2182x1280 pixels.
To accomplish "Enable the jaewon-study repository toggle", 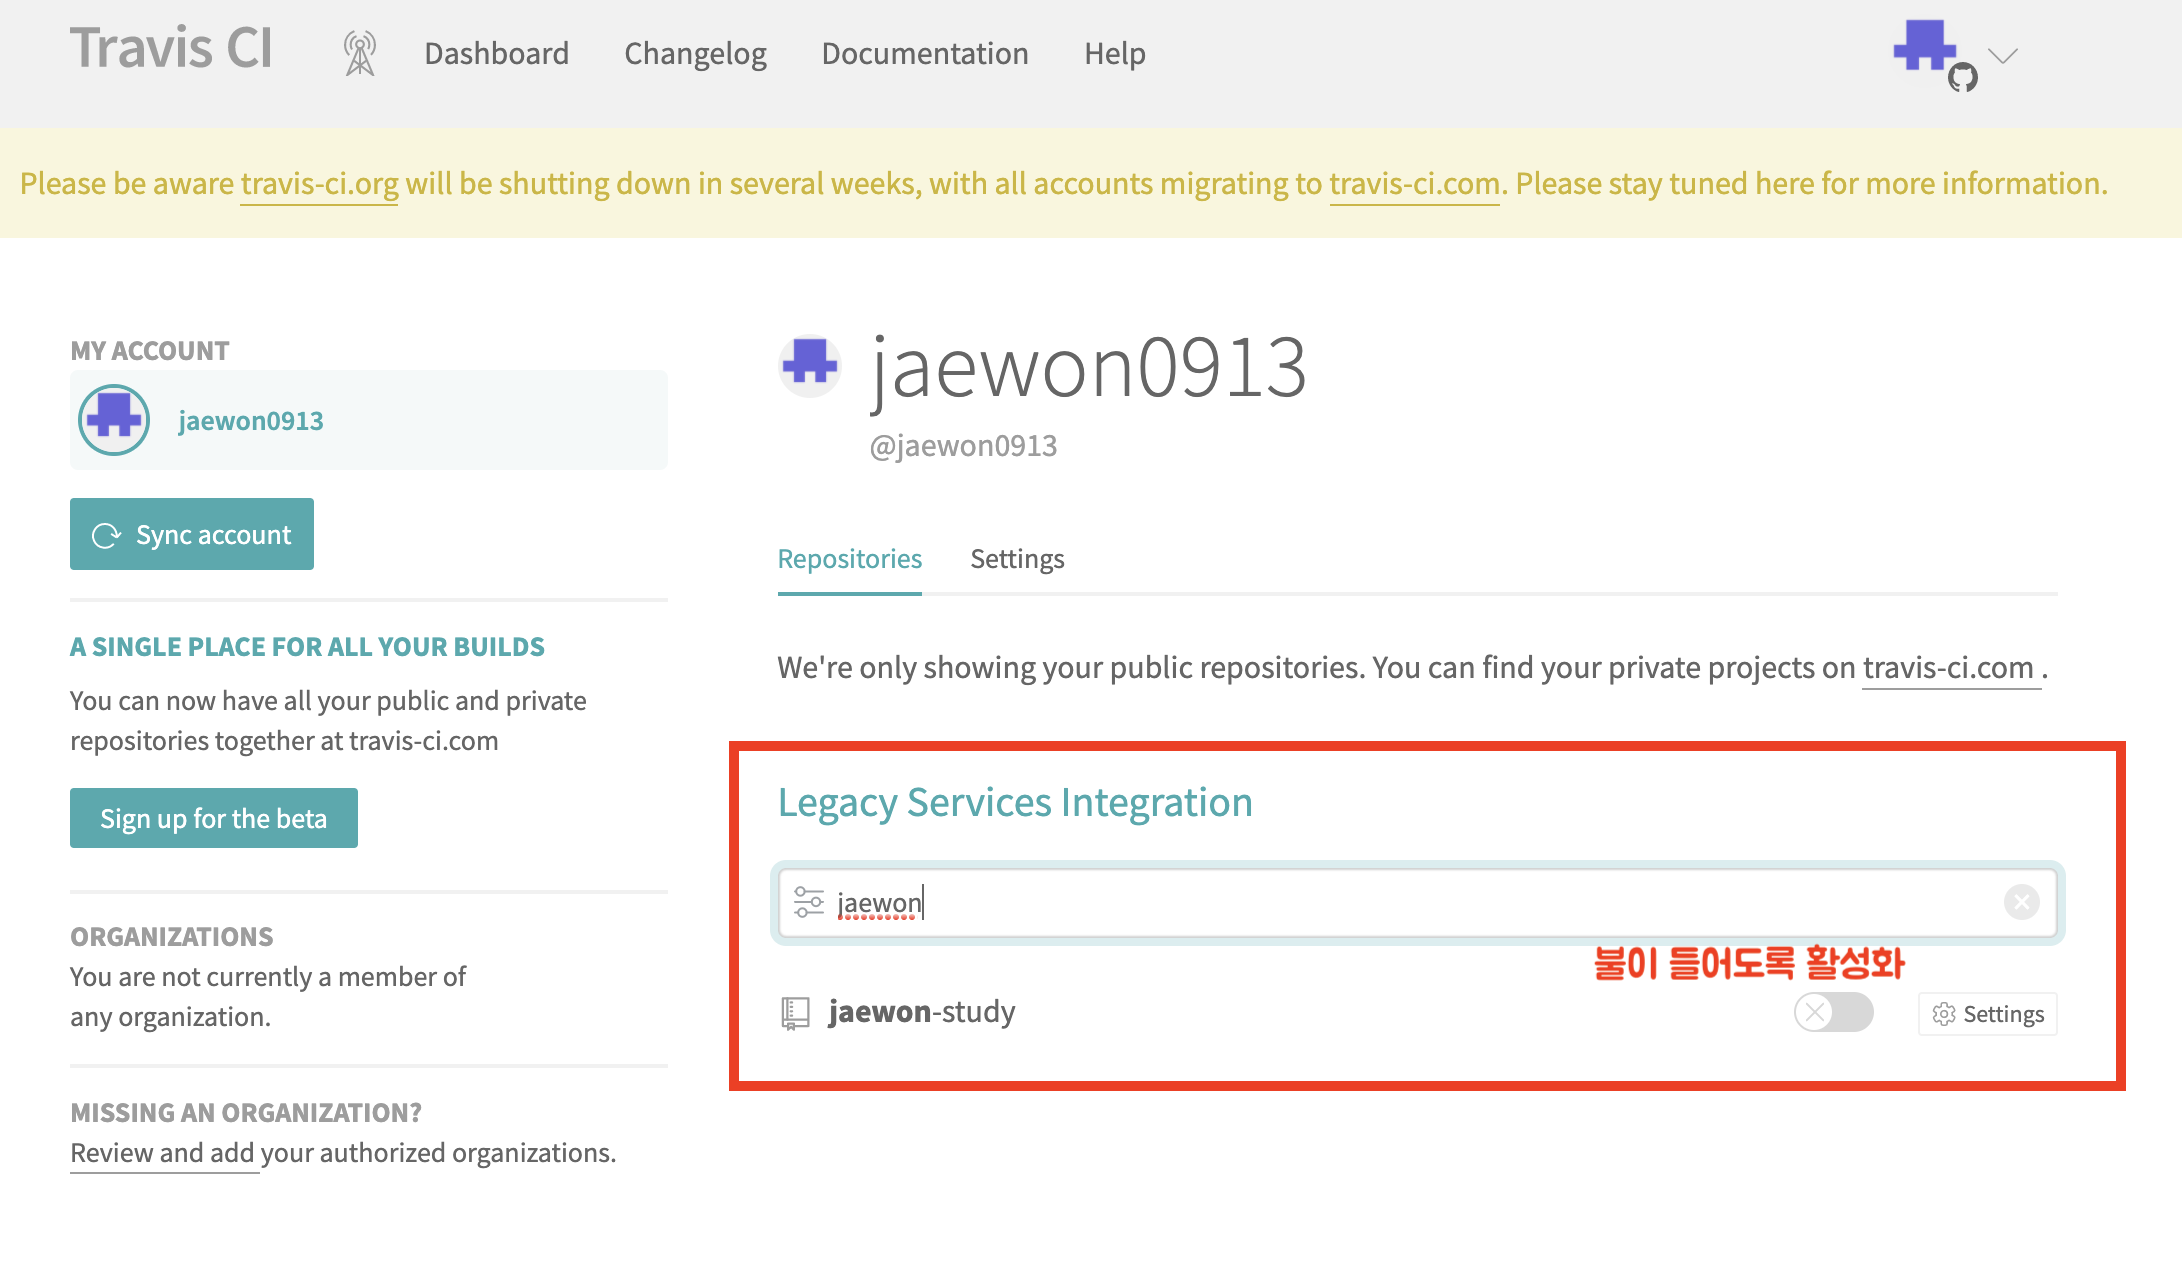I will click(1833, 1012).
